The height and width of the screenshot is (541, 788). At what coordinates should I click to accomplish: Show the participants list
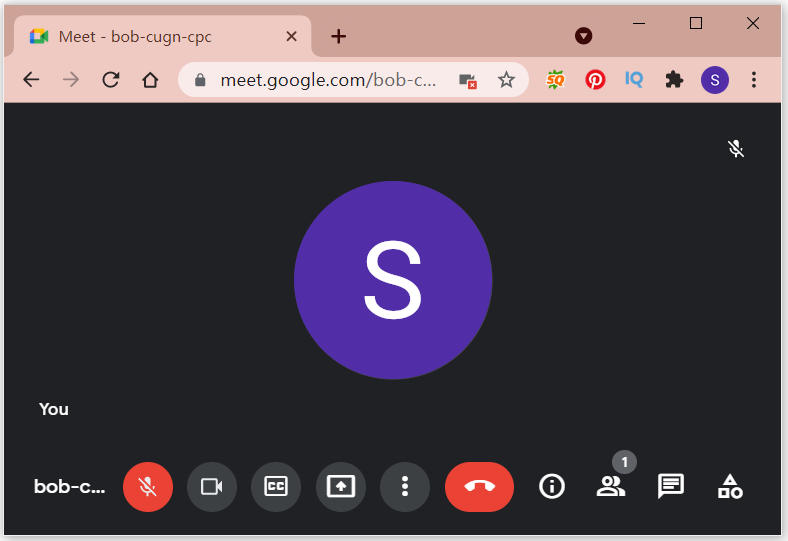coord(611,486)
